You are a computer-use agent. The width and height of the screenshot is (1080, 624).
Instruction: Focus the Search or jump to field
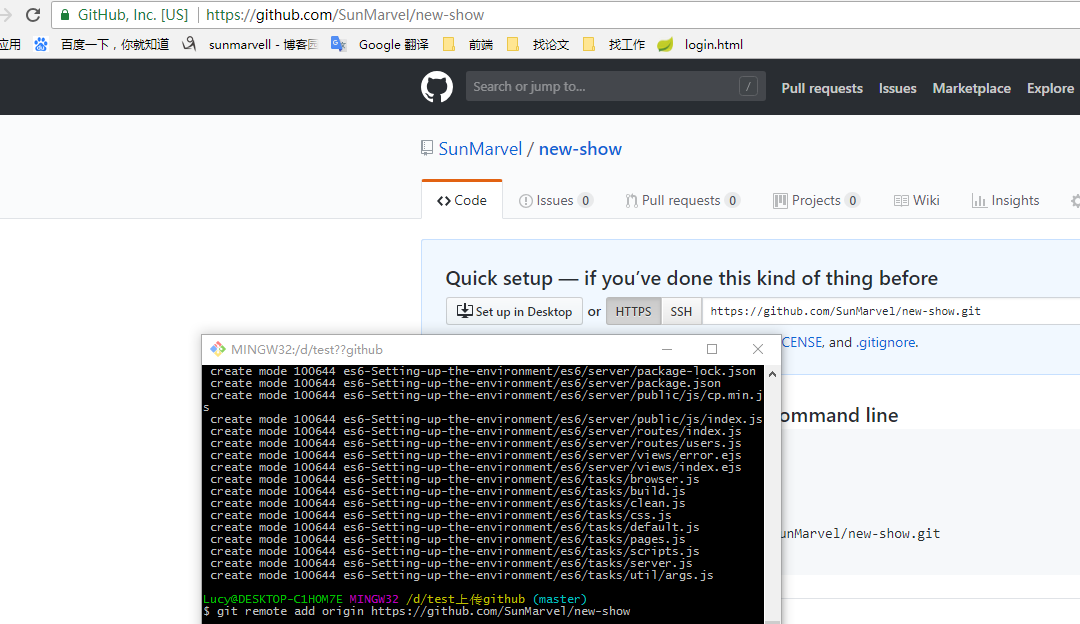[615, 87]
